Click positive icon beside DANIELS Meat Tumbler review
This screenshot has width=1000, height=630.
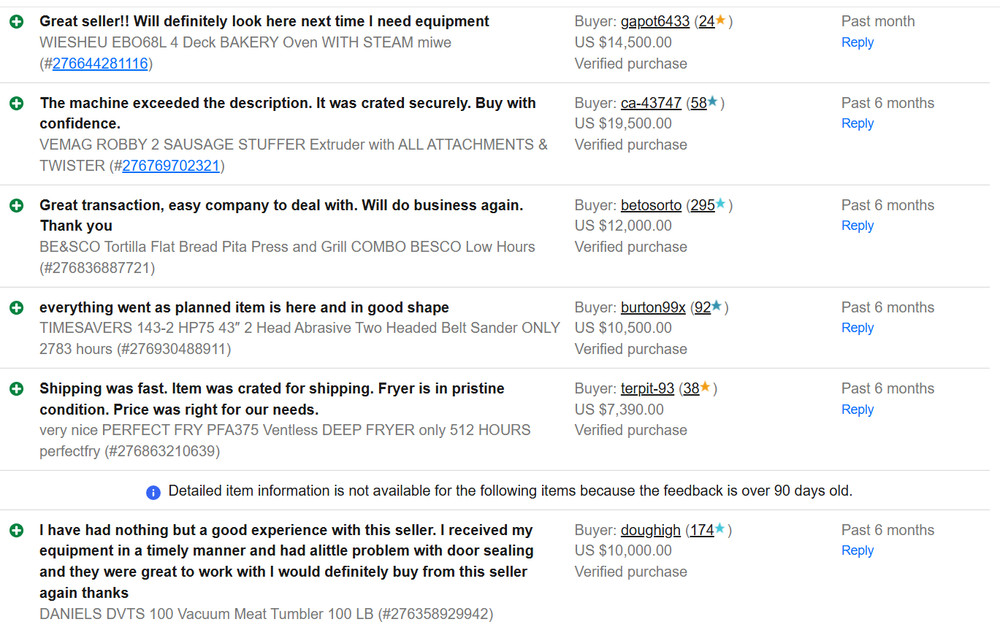pos(16,530)
